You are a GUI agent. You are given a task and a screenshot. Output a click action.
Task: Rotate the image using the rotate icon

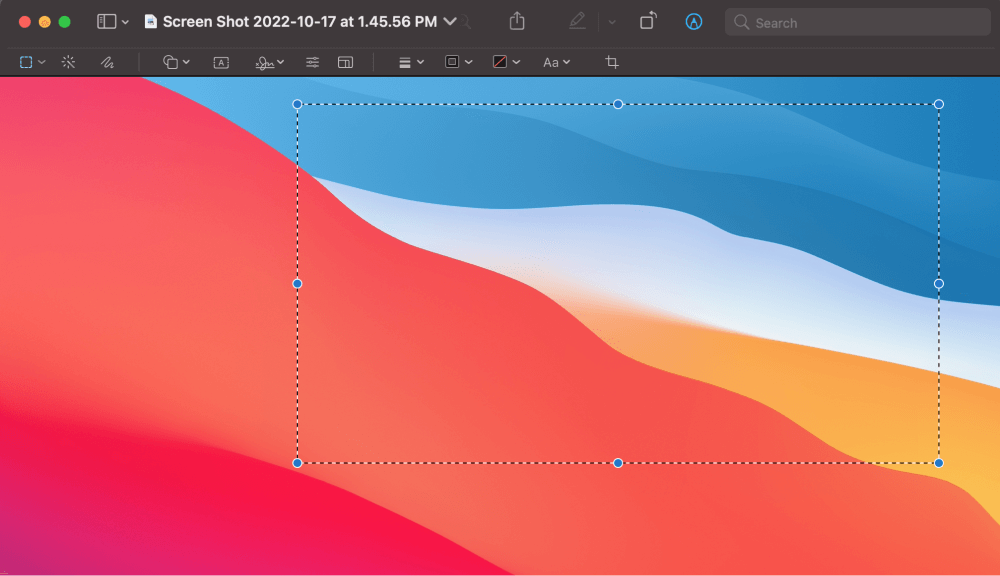tap(648, 21)
